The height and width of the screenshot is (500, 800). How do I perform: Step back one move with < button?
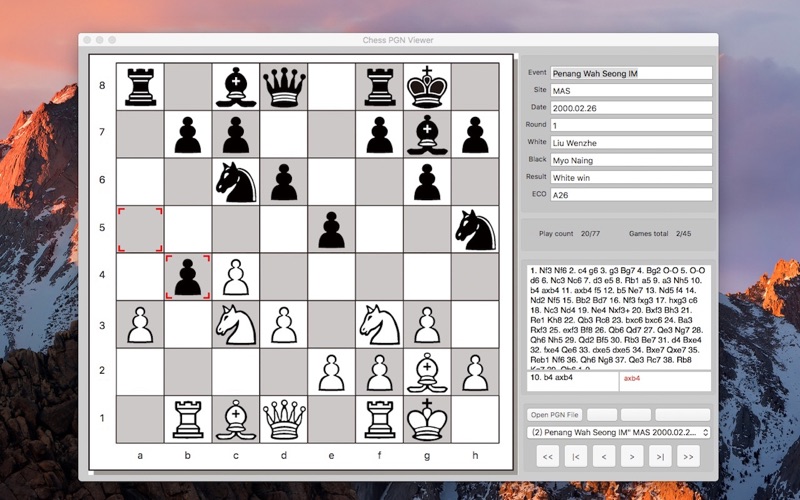pyautogui.click(x=604, y=457)
